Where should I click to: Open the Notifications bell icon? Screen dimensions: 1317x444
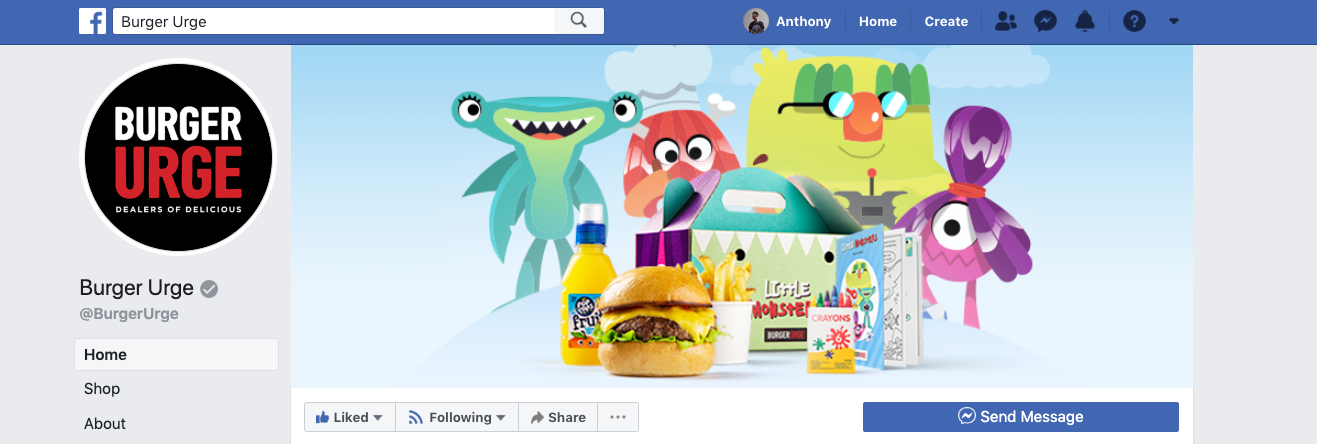click(x=1085, y=21)
